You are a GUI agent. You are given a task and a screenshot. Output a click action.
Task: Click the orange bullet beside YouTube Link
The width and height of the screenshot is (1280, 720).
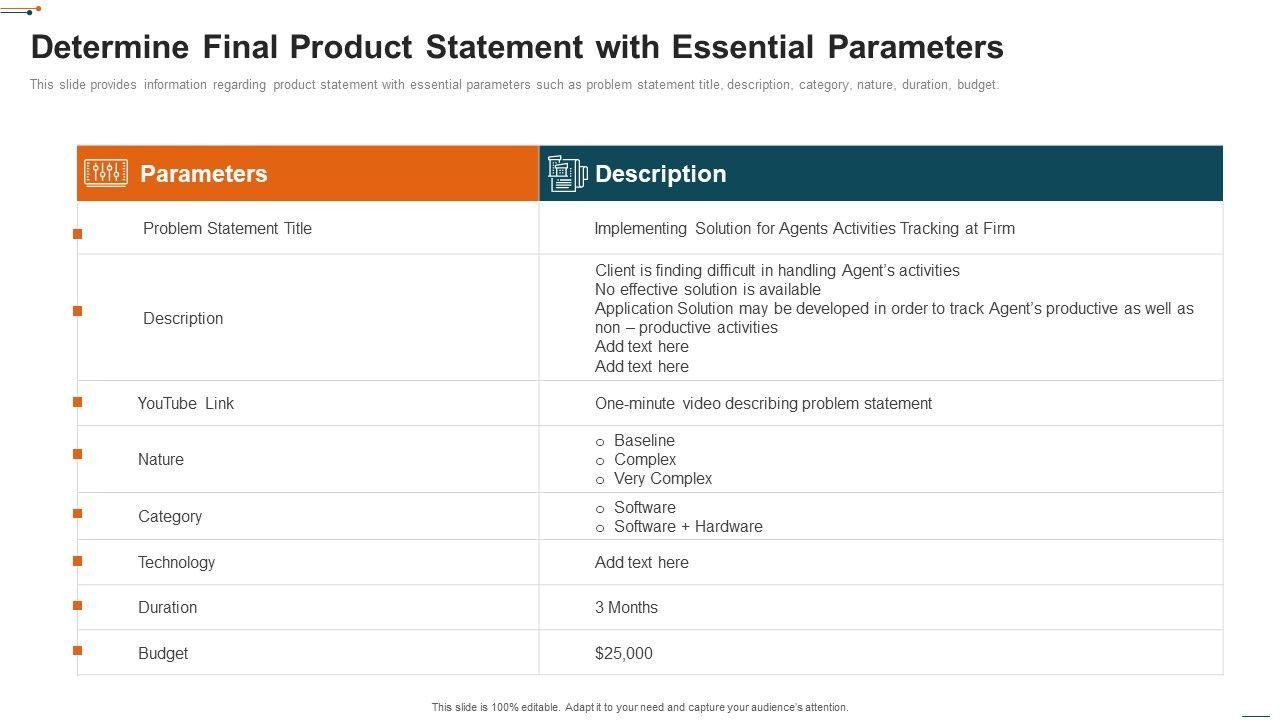point(77,402)
